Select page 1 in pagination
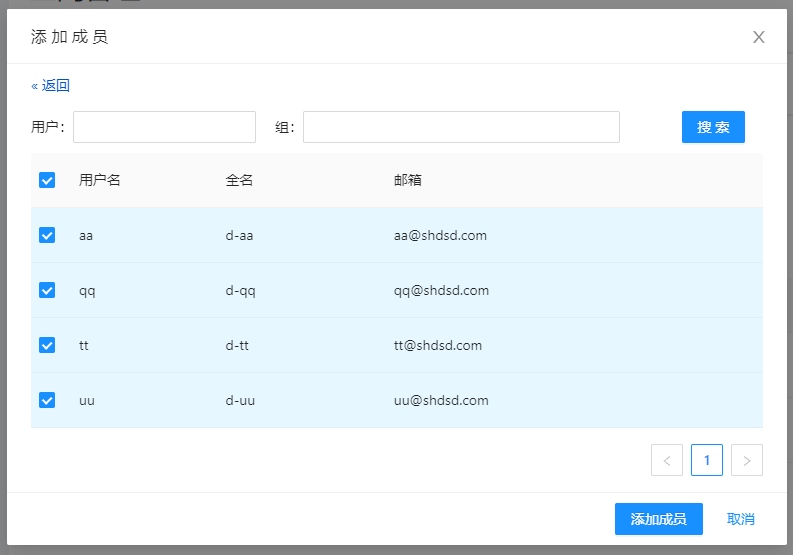Viewport: 793px width, 555px height. [x=707, y=460]
